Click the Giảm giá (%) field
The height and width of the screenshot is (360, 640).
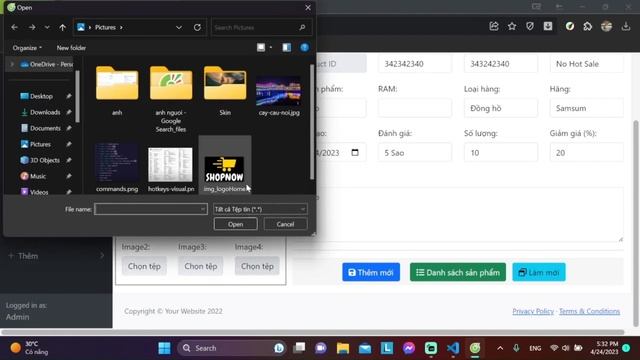[587, 153]
